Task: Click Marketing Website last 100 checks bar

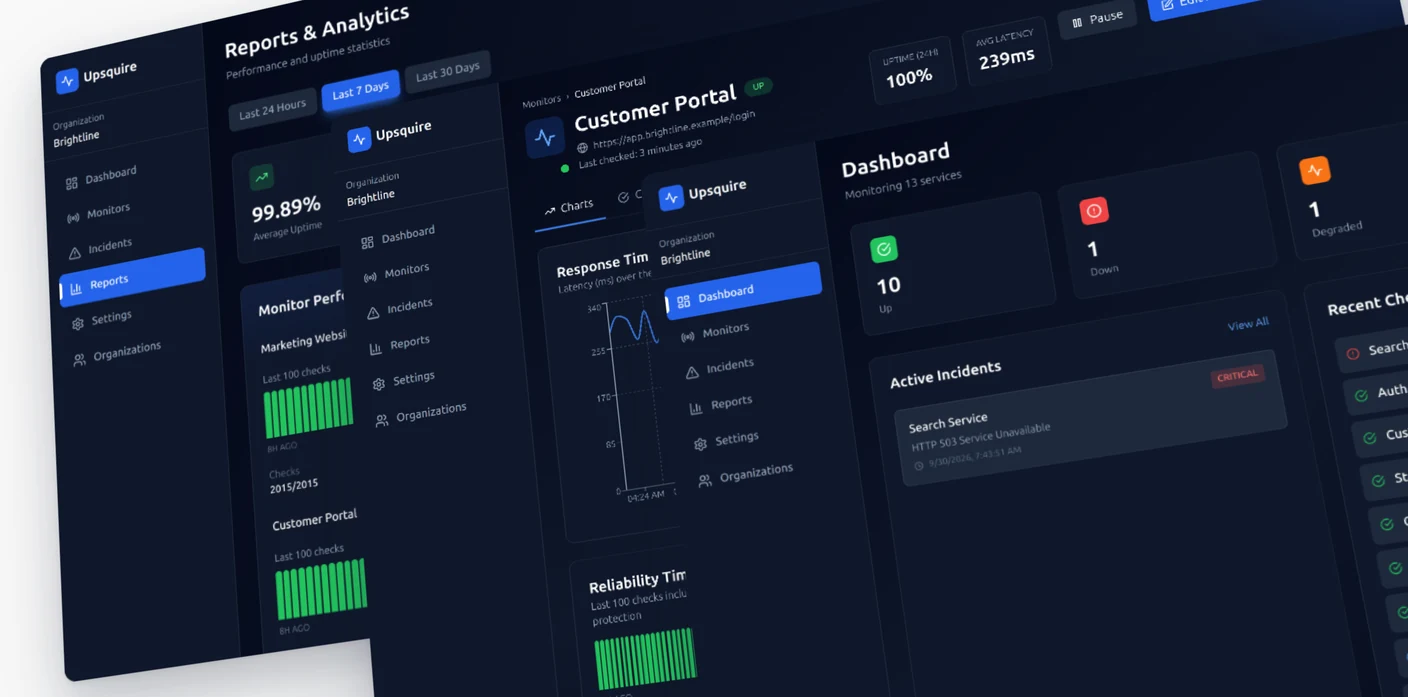Action: (x=308, y=408)
